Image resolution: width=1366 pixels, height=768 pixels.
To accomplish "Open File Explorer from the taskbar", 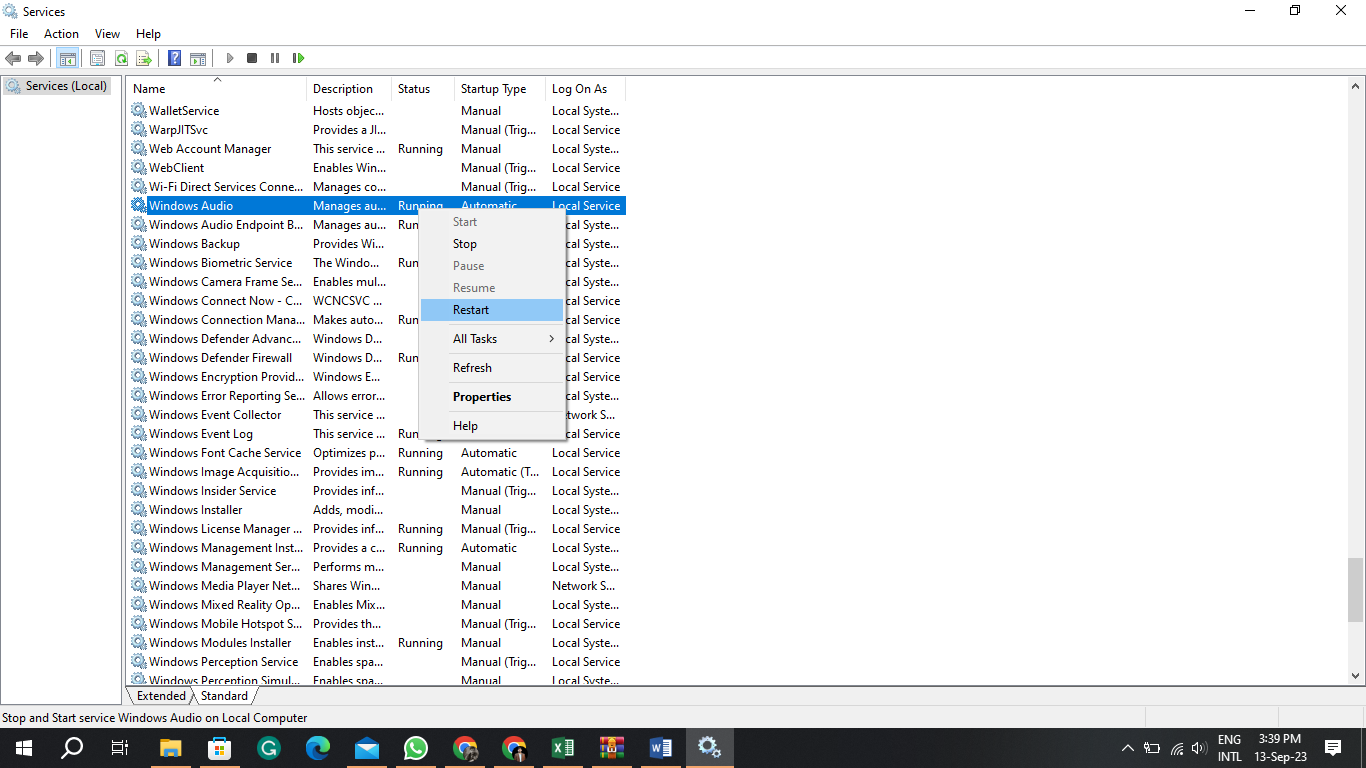I will pyautogui.click(x=170, y=748).
